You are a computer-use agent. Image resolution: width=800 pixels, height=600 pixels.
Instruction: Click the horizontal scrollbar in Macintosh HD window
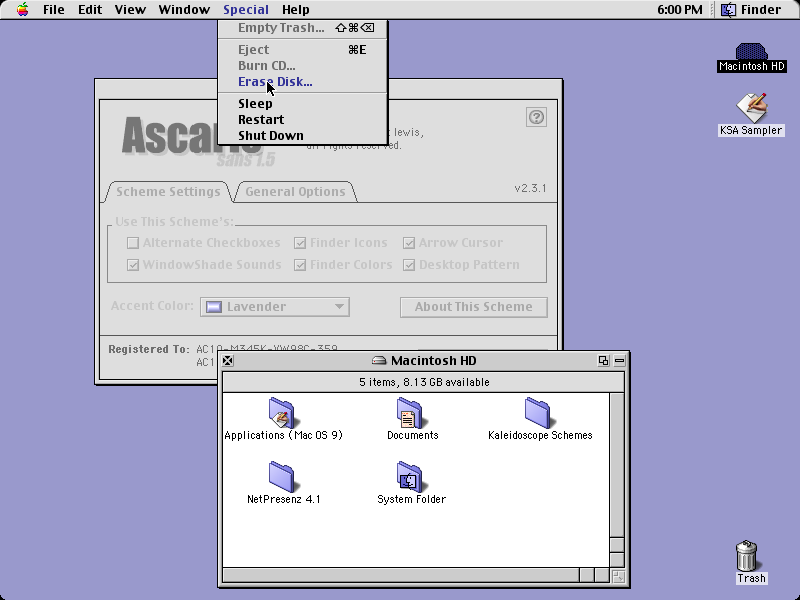(416, 576)
